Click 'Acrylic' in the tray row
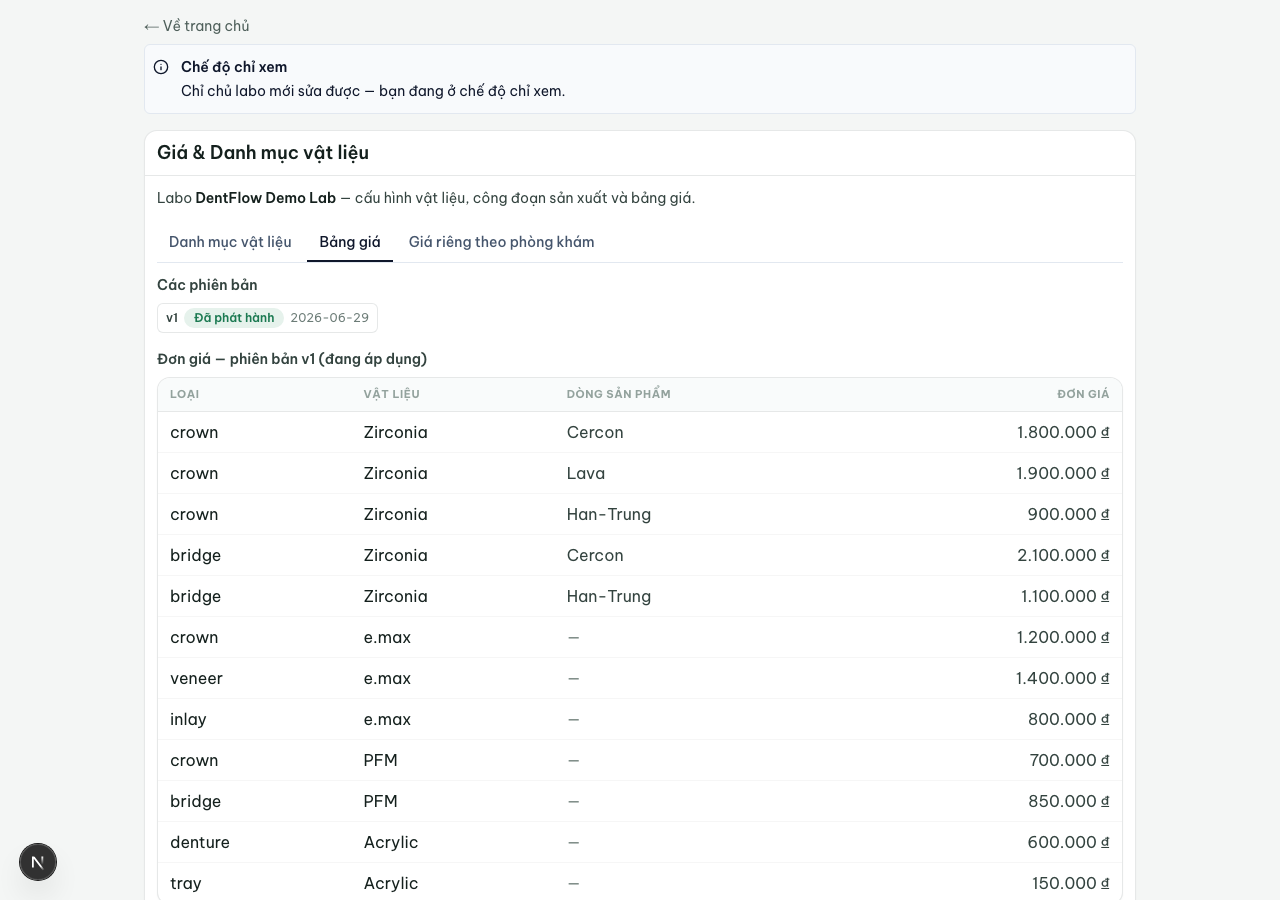Screen dimensions: 1280x900 pyautogui.click(x=391, y=883)
